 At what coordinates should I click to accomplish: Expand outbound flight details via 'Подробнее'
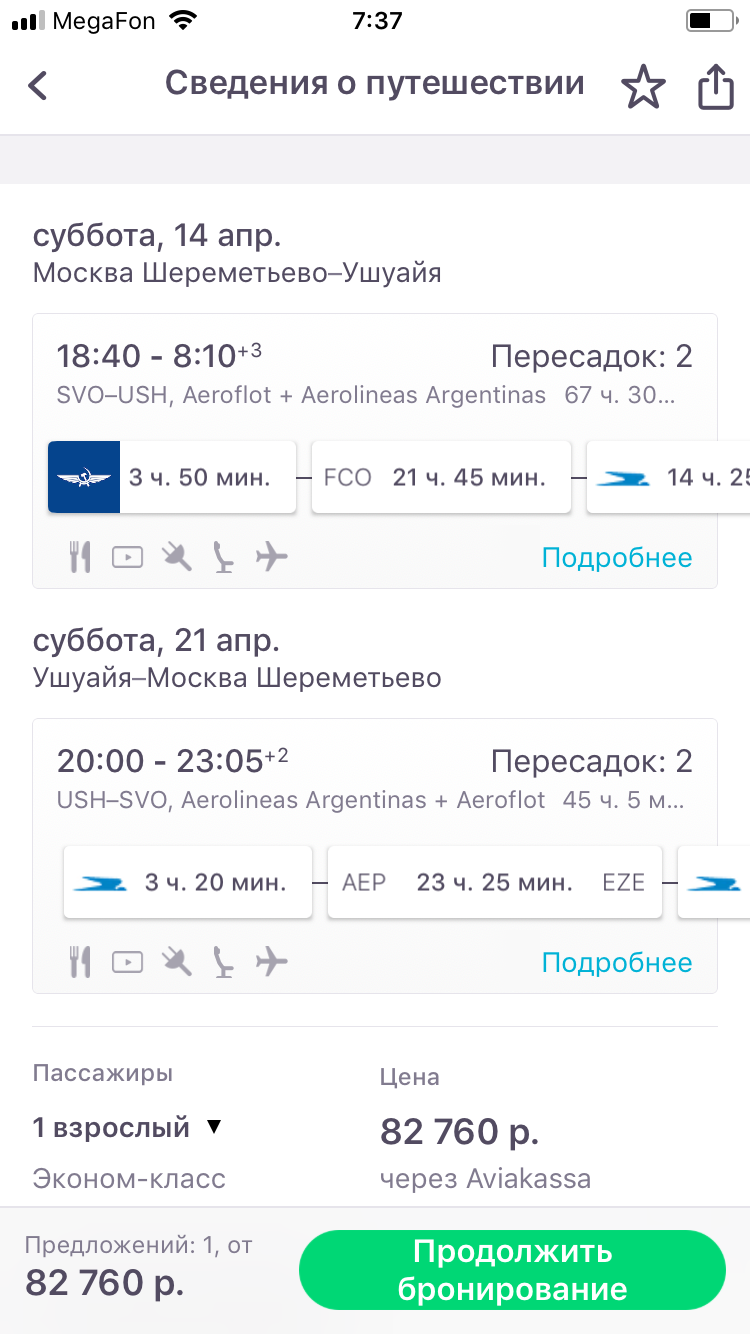616,557
